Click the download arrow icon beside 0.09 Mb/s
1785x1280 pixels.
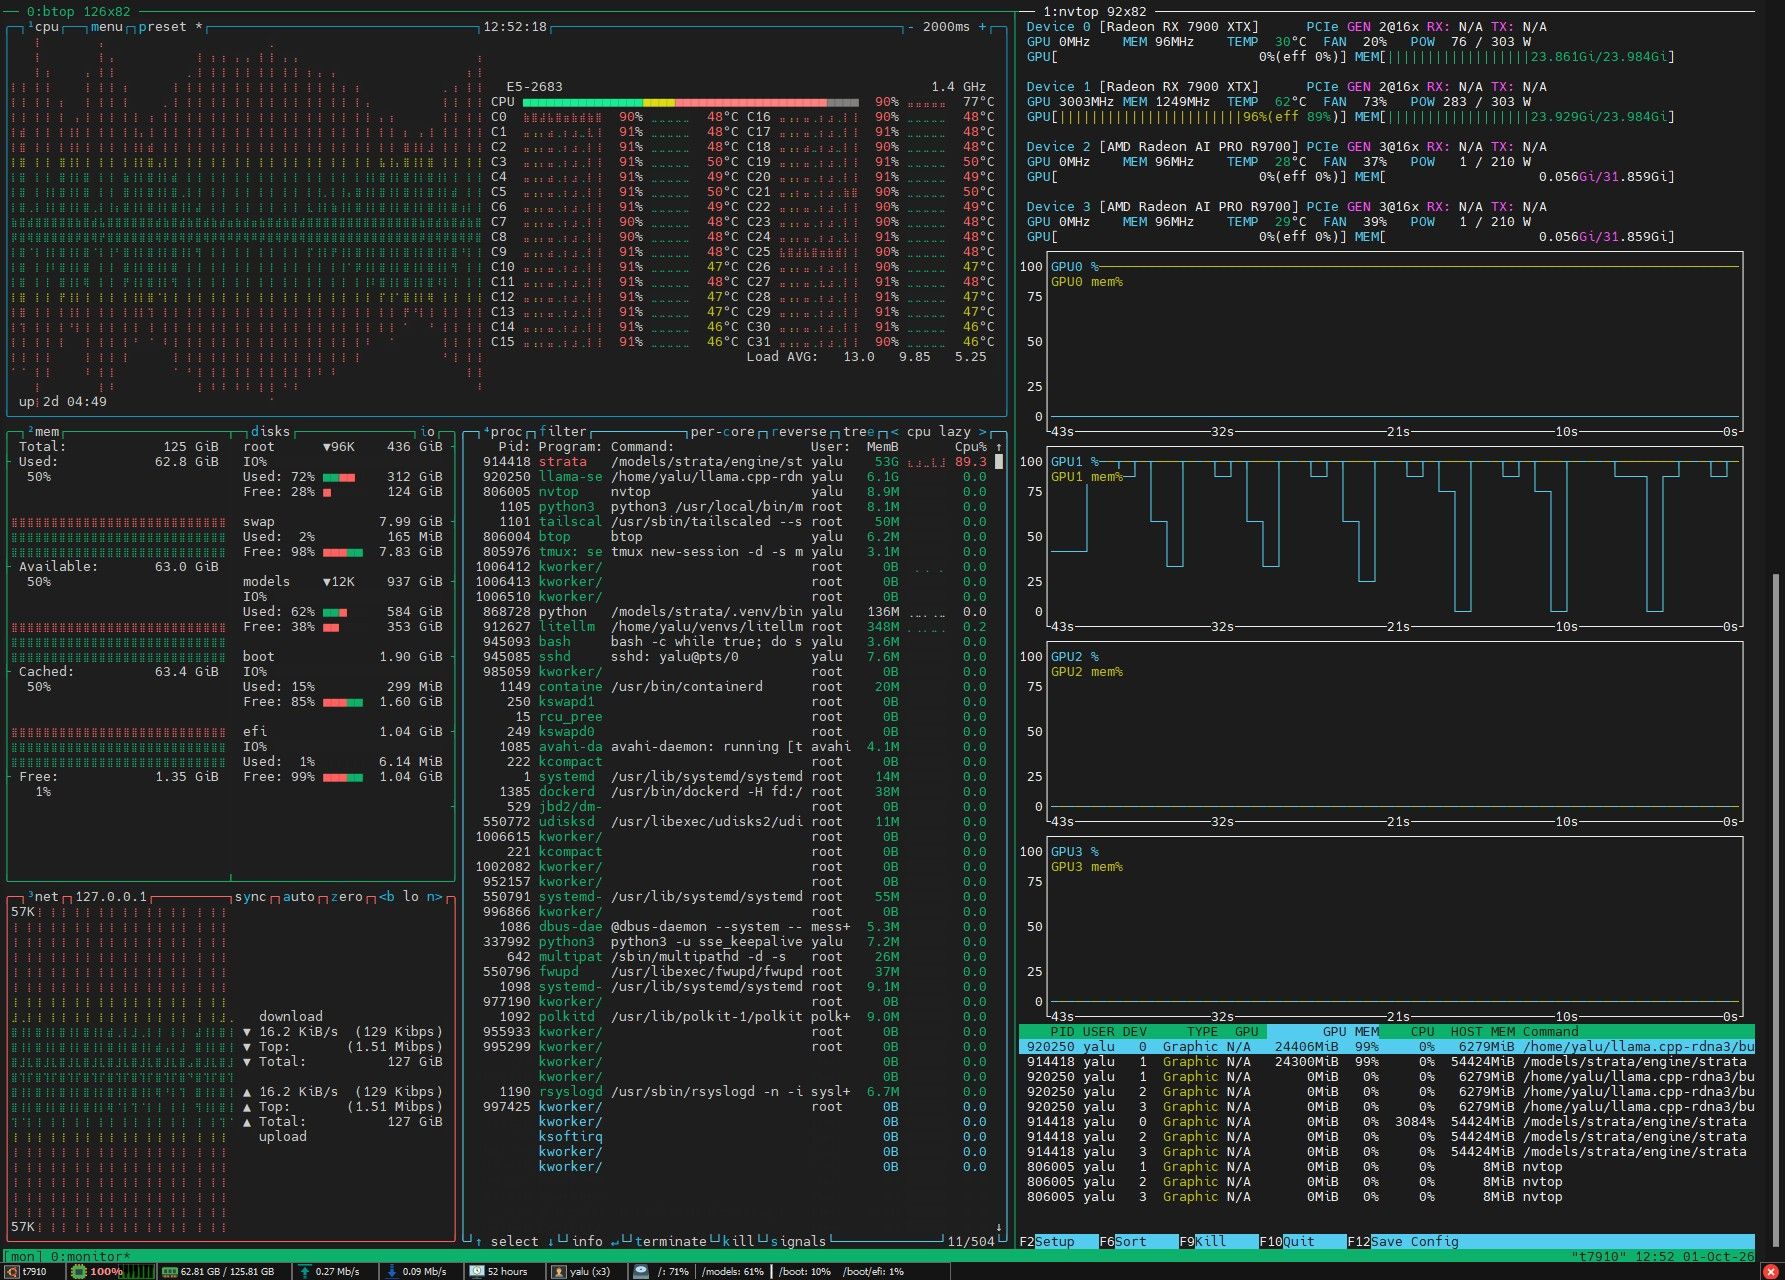tap(391, 1272)
